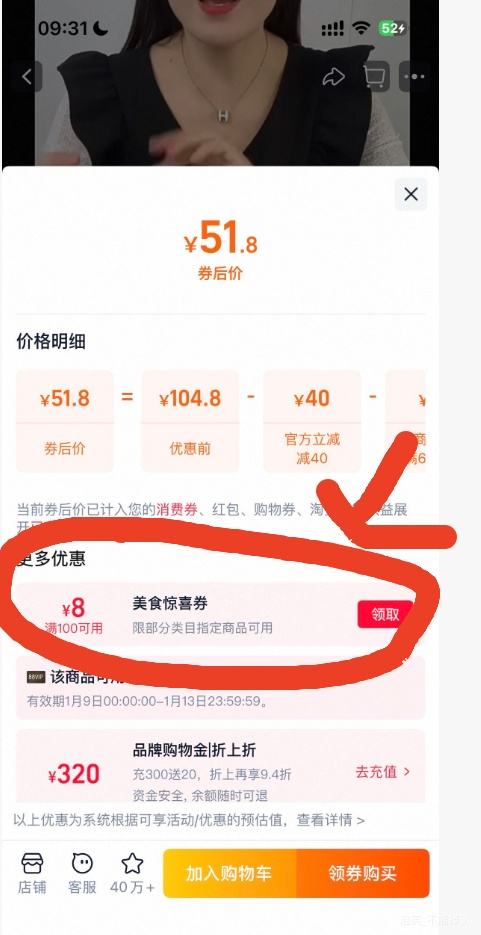Select the ¥40 官方立减 discount card
This screenshot has height=935, width=481.
pos(312,421)
